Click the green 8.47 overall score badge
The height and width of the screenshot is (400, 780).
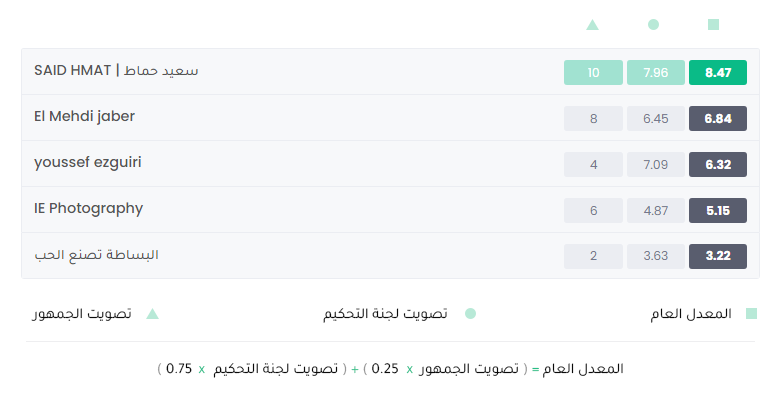[718, 73]
